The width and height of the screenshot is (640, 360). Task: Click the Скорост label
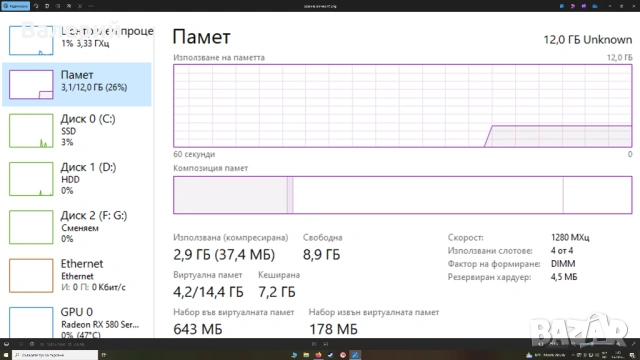[x=465, y=237]
